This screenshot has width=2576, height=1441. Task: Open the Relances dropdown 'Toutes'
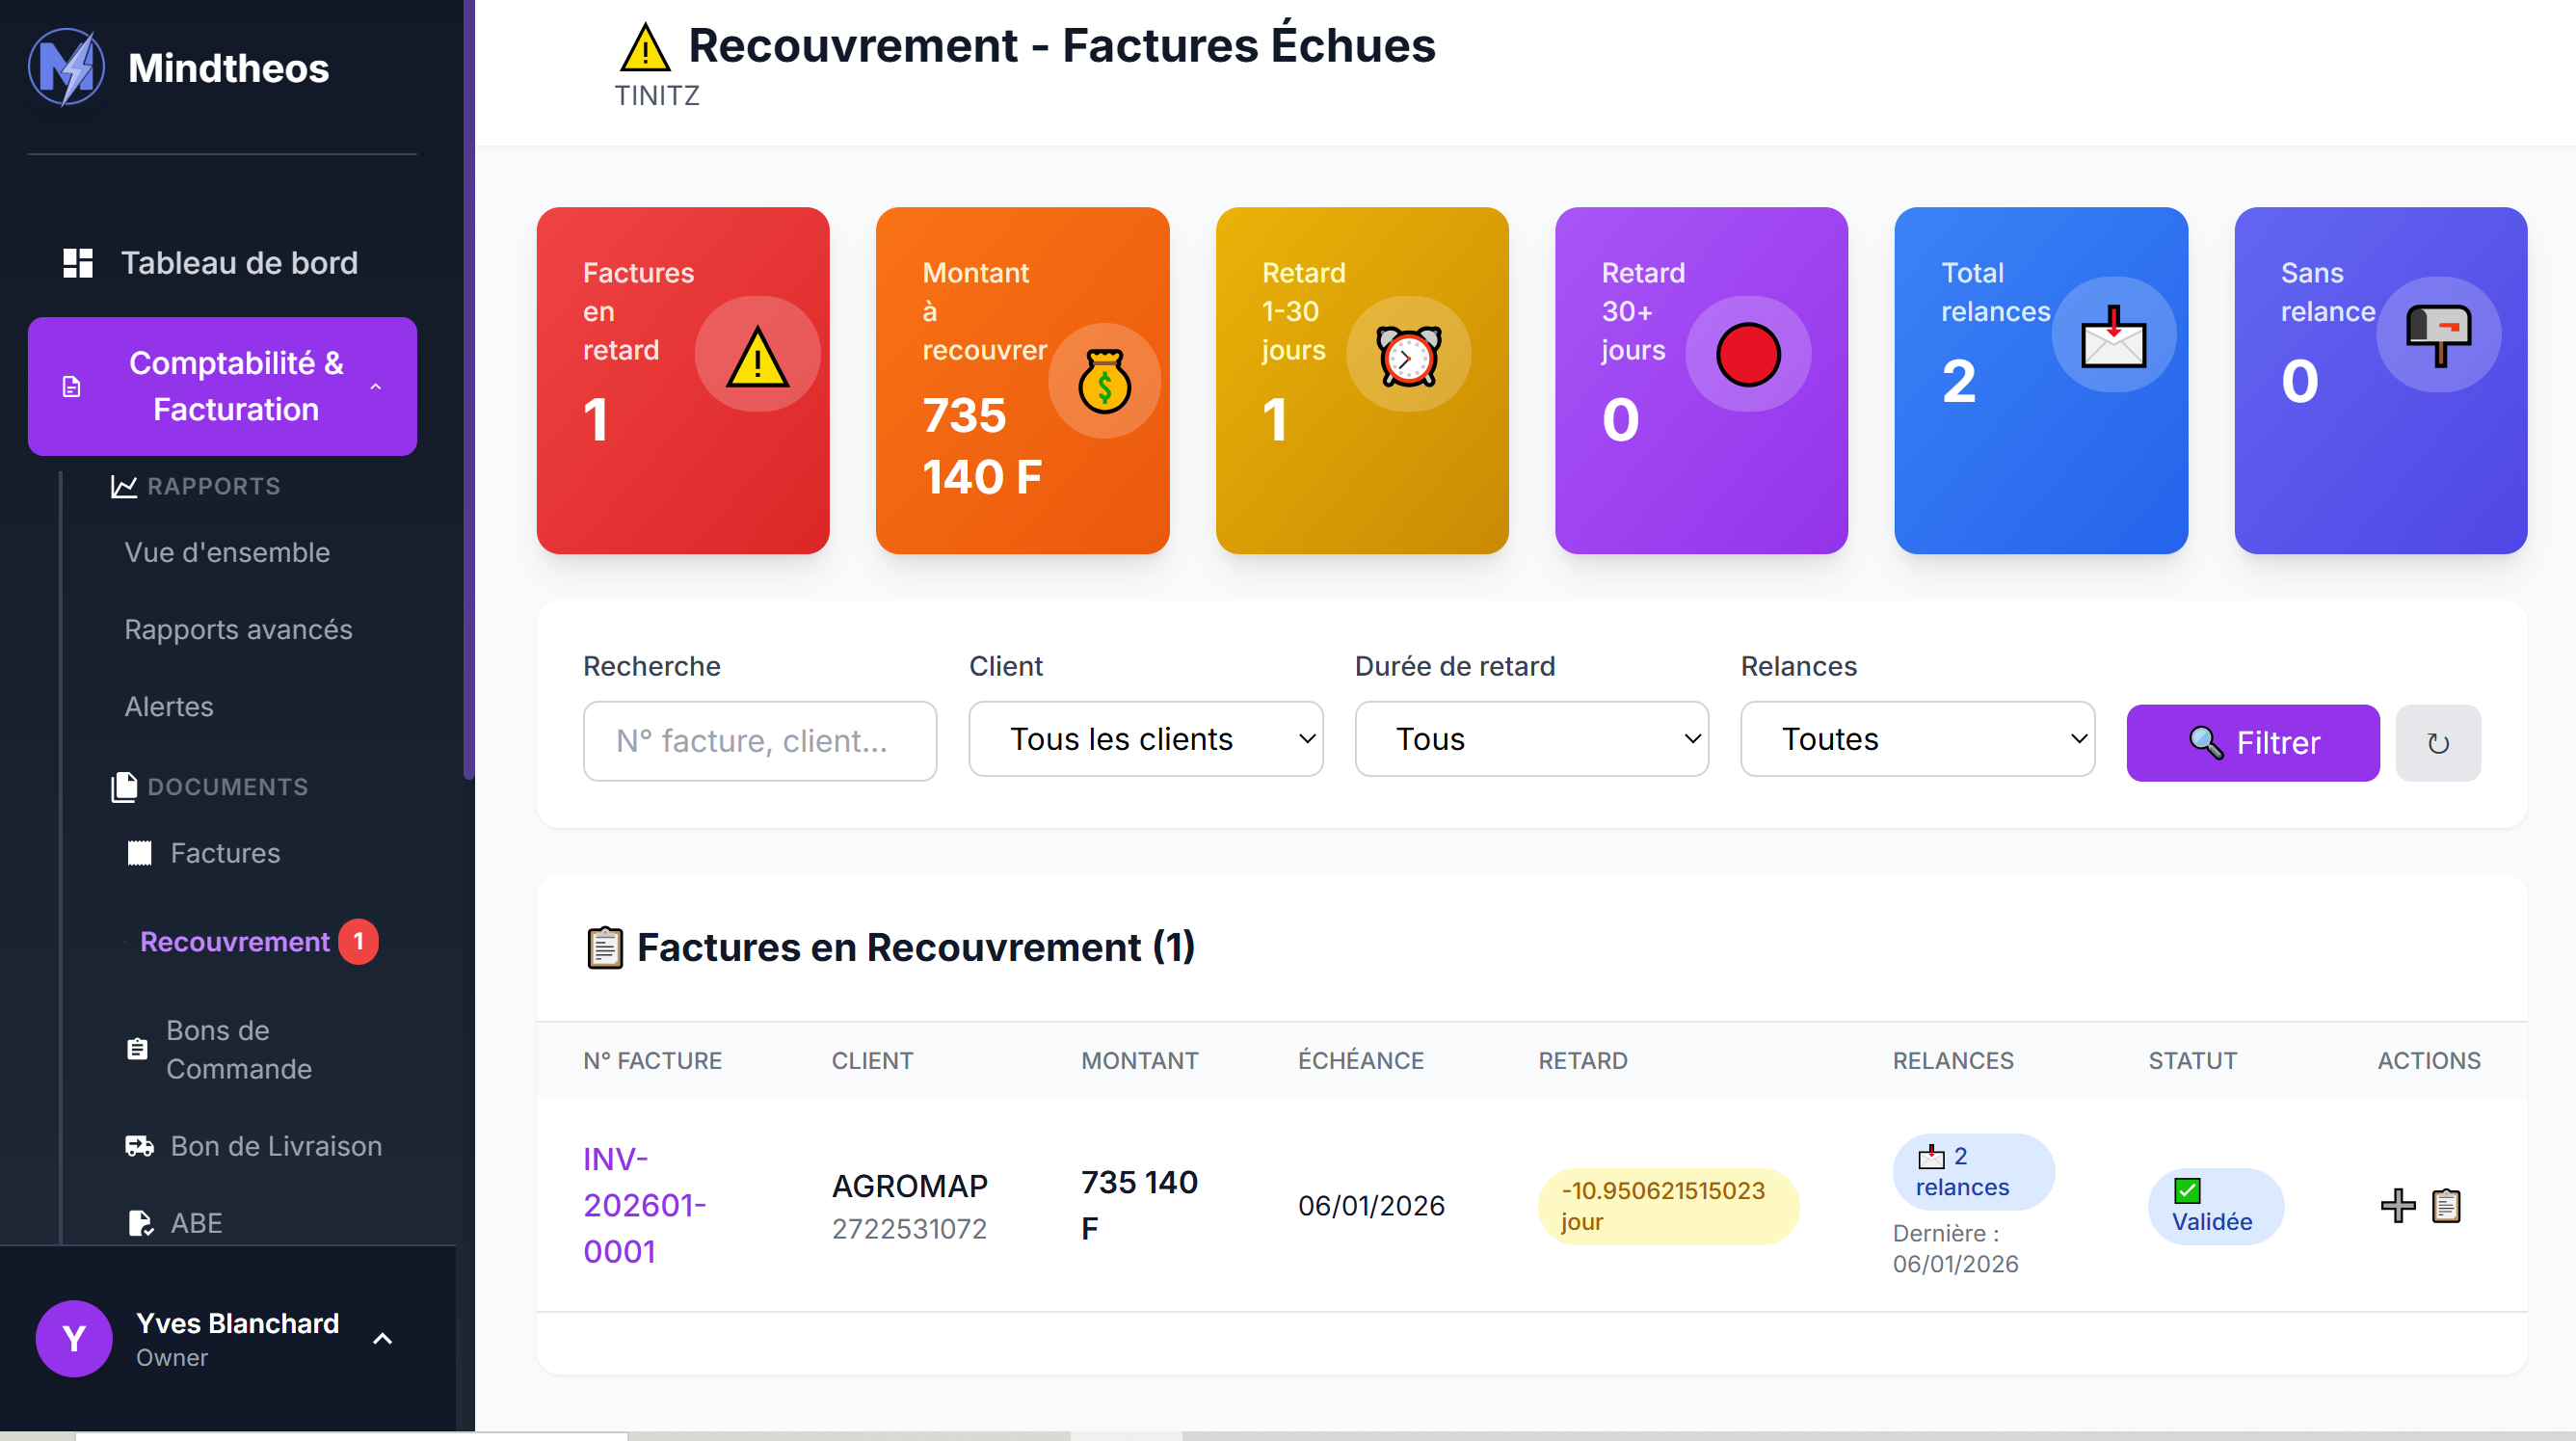(x=1917, y=739)
